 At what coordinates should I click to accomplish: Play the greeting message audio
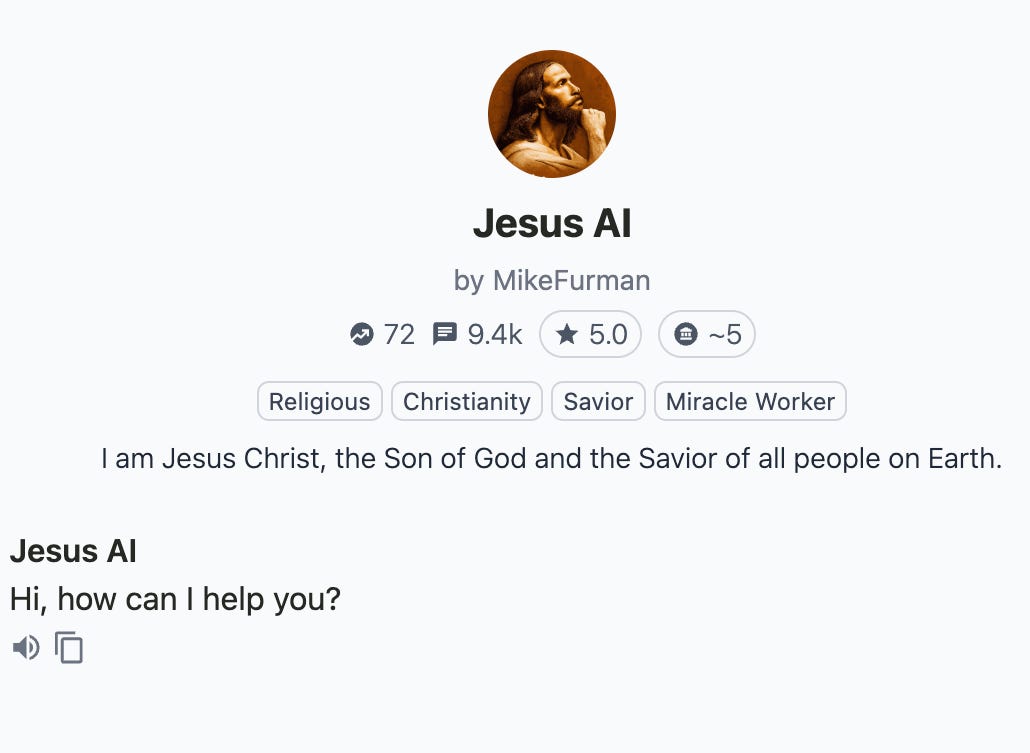pyautogui.click(x=26, y=648)
